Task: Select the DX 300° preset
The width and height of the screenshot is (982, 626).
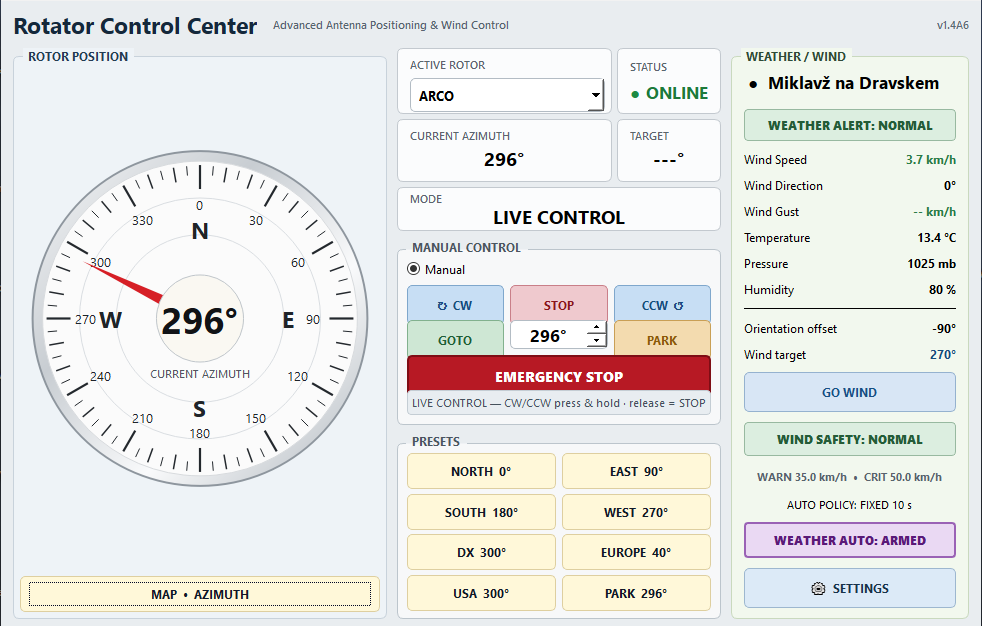Action: [481, 552]
